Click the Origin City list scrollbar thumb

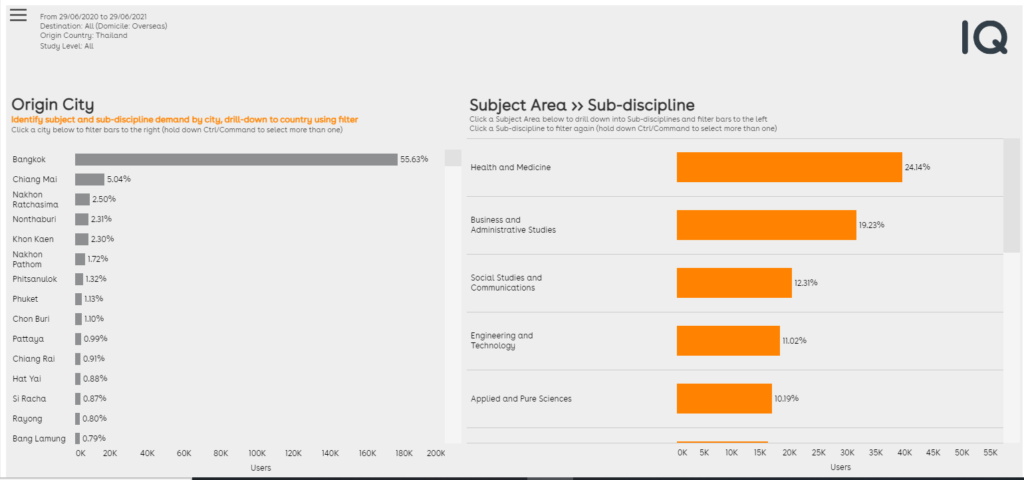click(x=453, y=158)
